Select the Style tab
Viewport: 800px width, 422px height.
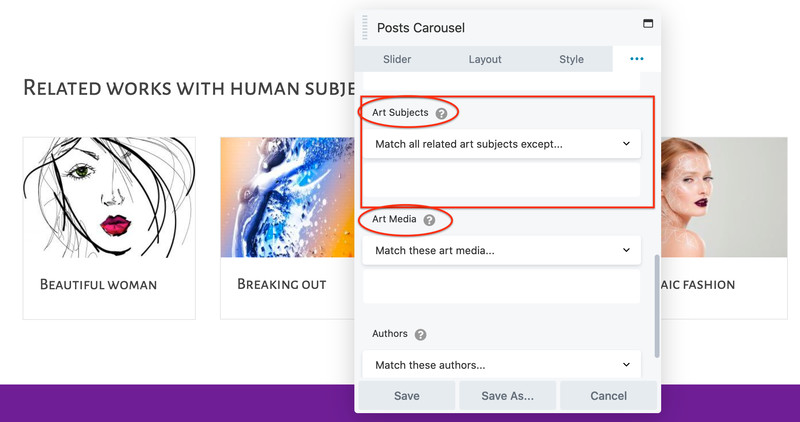coord(571,59)
